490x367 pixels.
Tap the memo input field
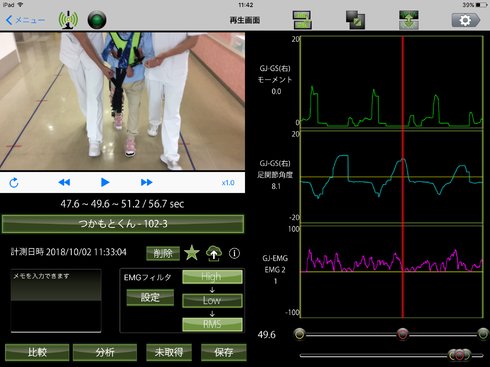(56, 301)
